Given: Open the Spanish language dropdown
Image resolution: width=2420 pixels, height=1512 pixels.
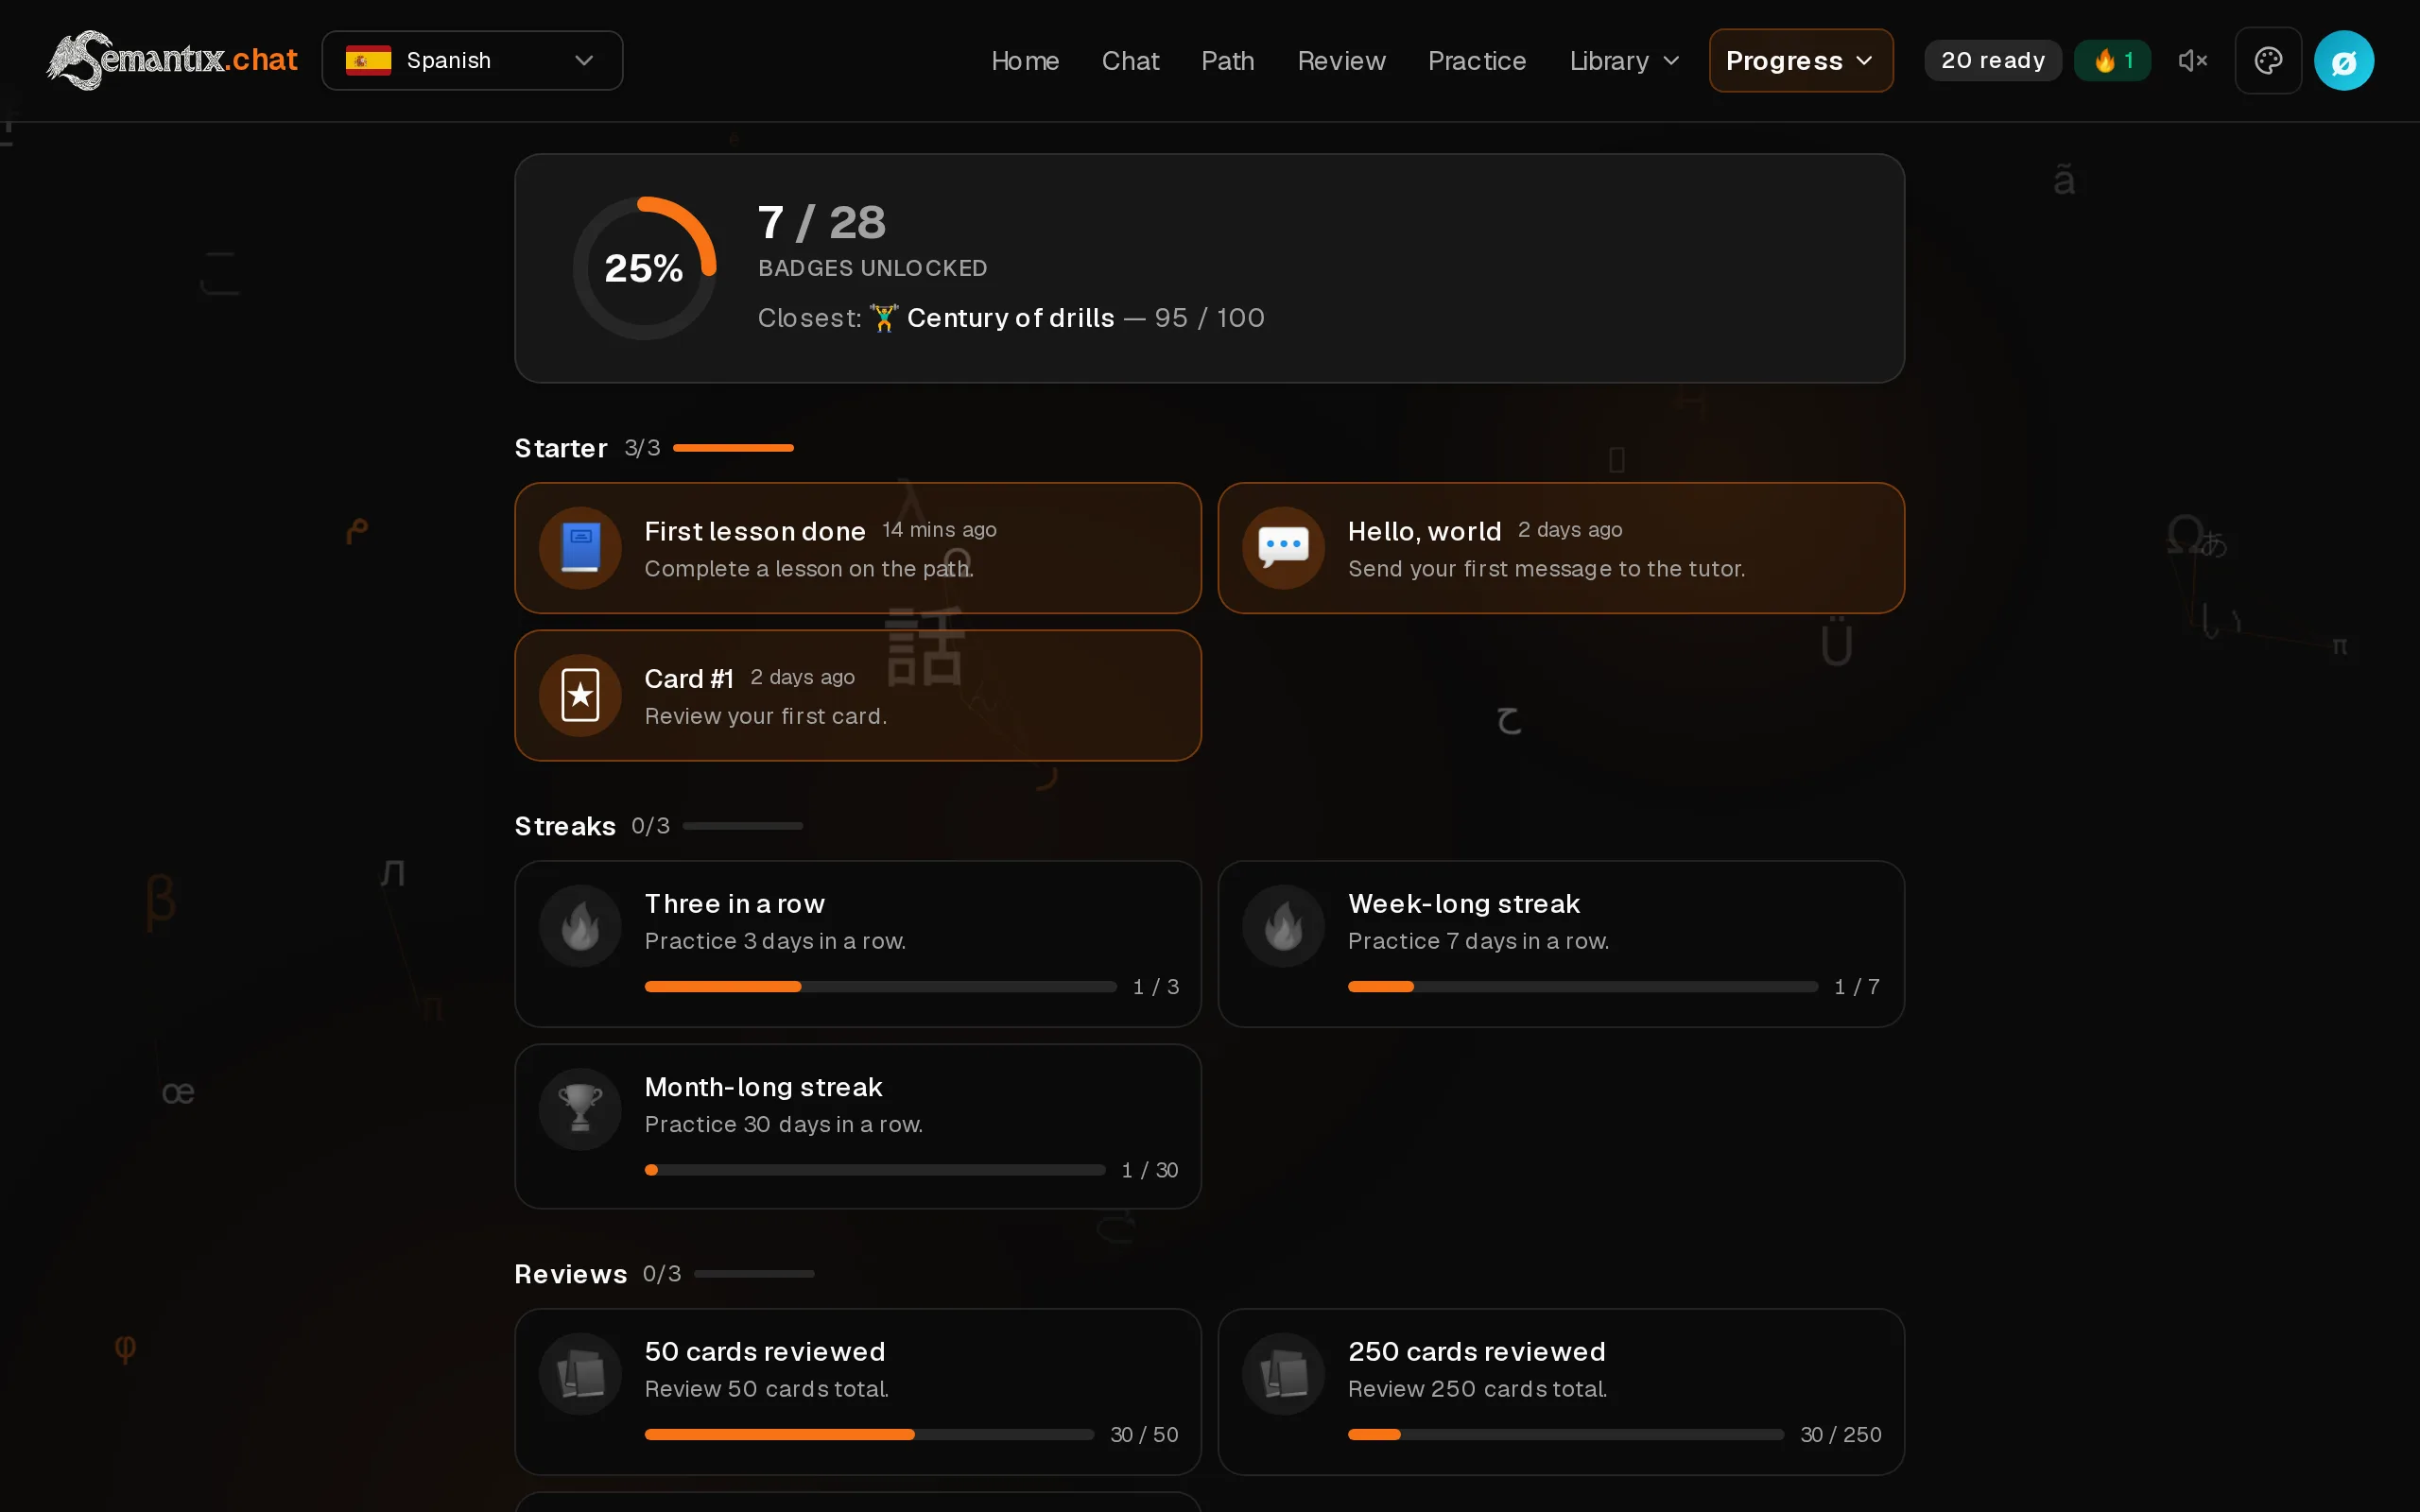Looking at the screenshot, I should (x=472, y=61).
